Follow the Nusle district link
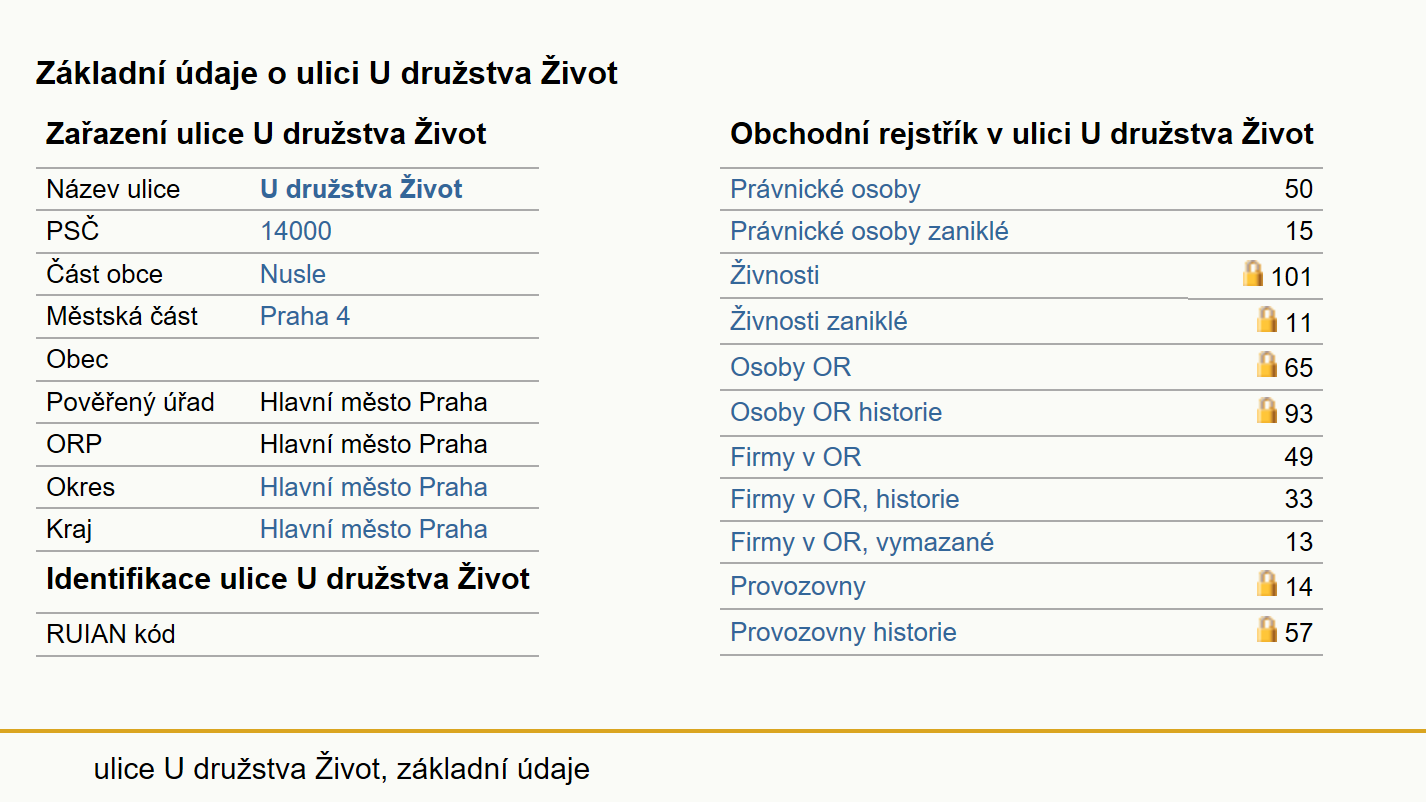 (x=293, y=274)
